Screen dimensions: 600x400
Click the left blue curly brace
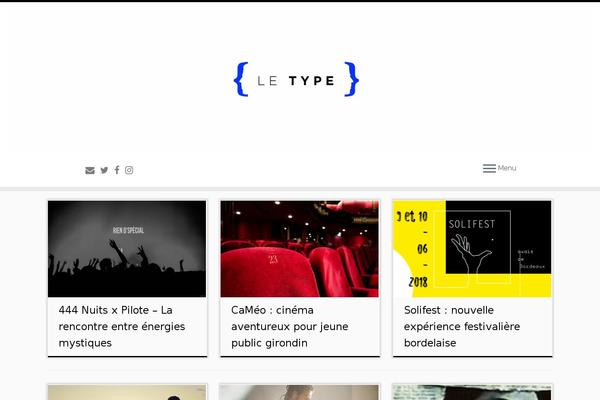pos(241,79)
